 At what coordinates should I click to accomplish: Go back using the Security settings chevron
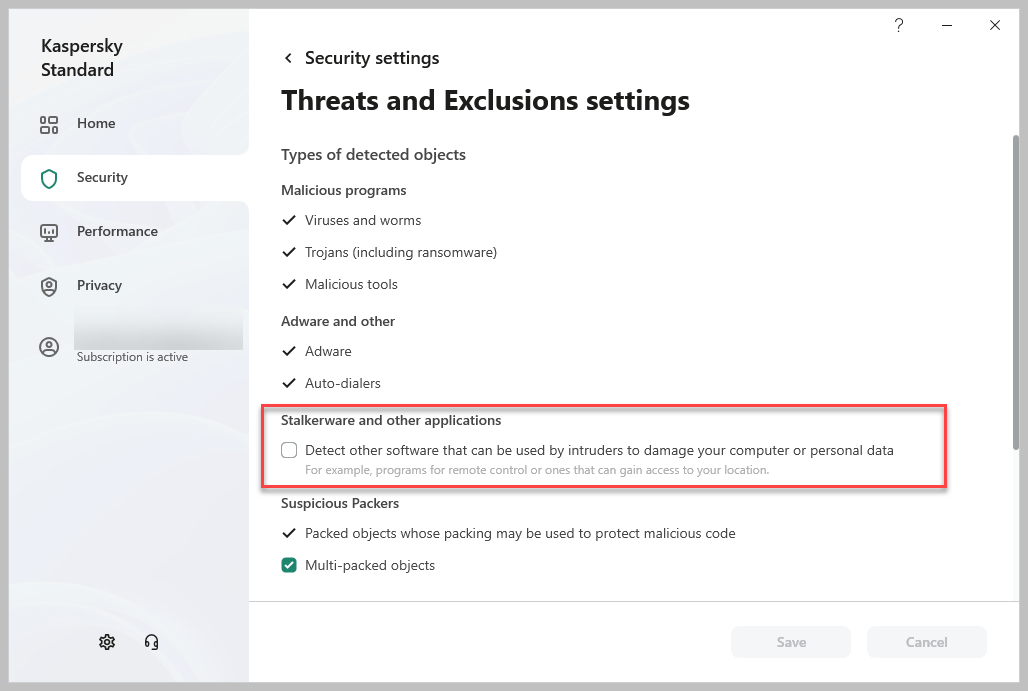(x=288, y=58)
